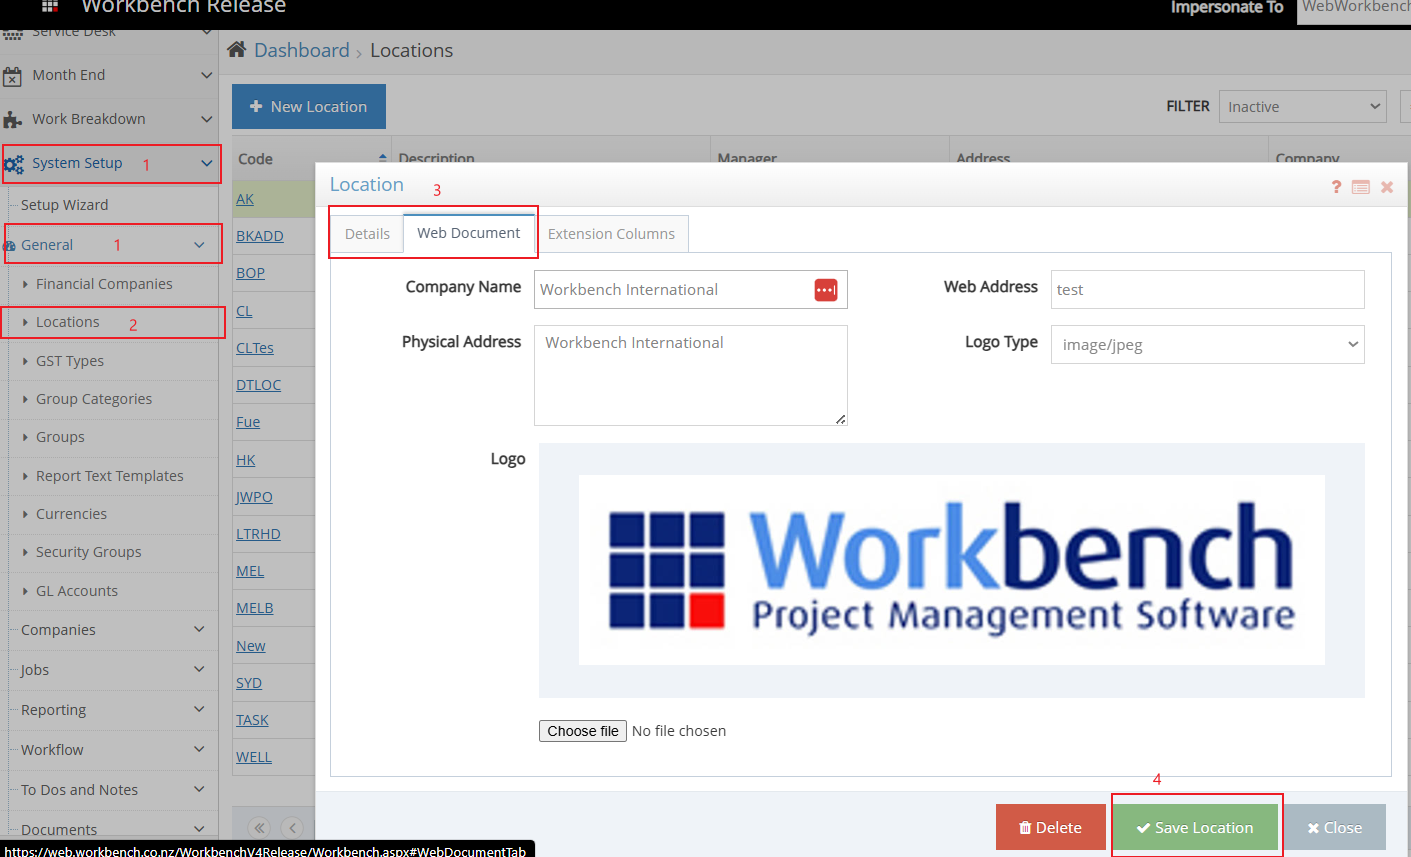Image resolution: width=1411 pixels, height=857 pixels.
Task: Click the Save Location button
Action: (1195, 828)
